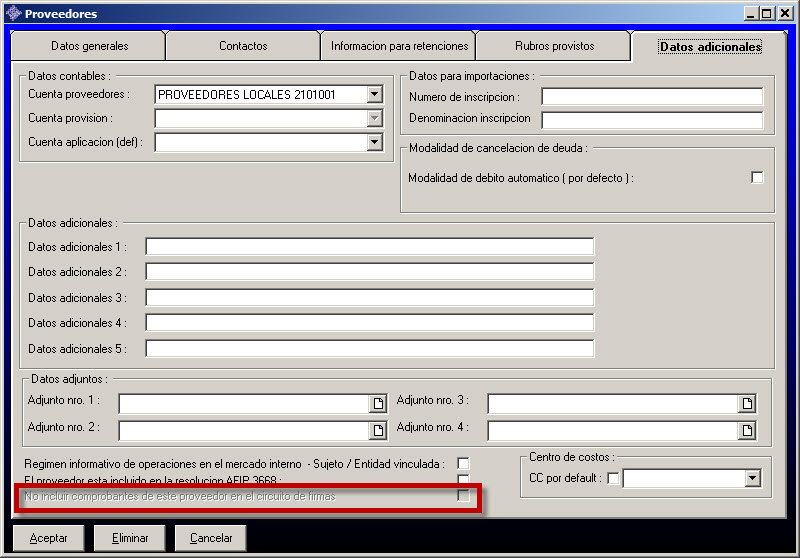Enable Modalidad de debito automatico checkbox

pos(757,178)
